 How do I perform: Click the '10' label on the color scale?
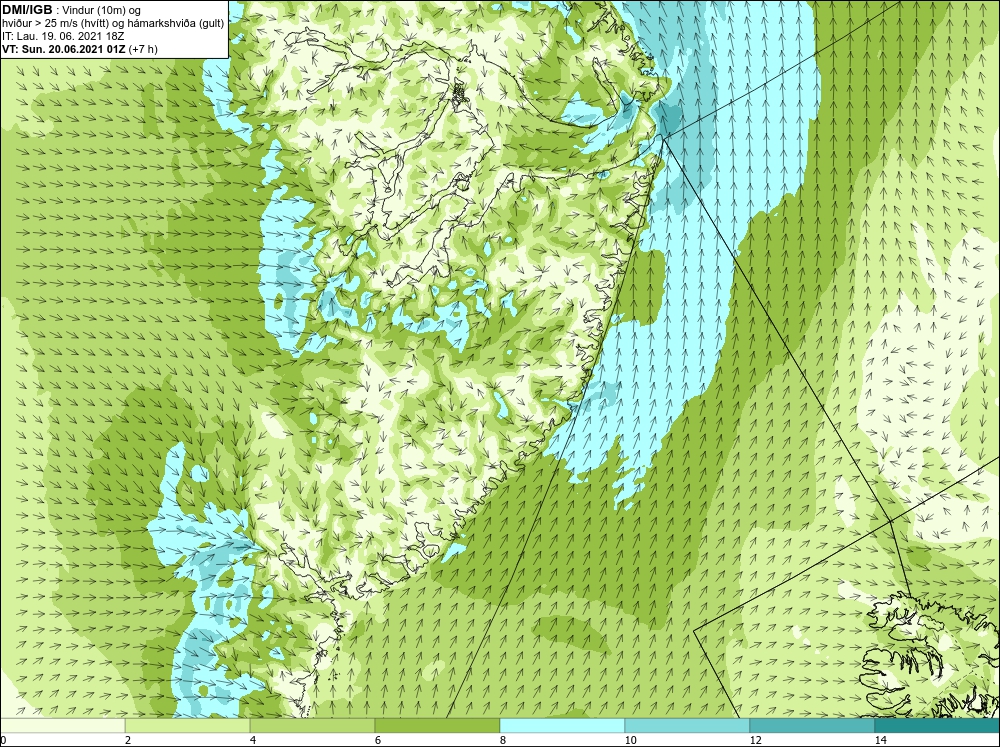[630, 740]
